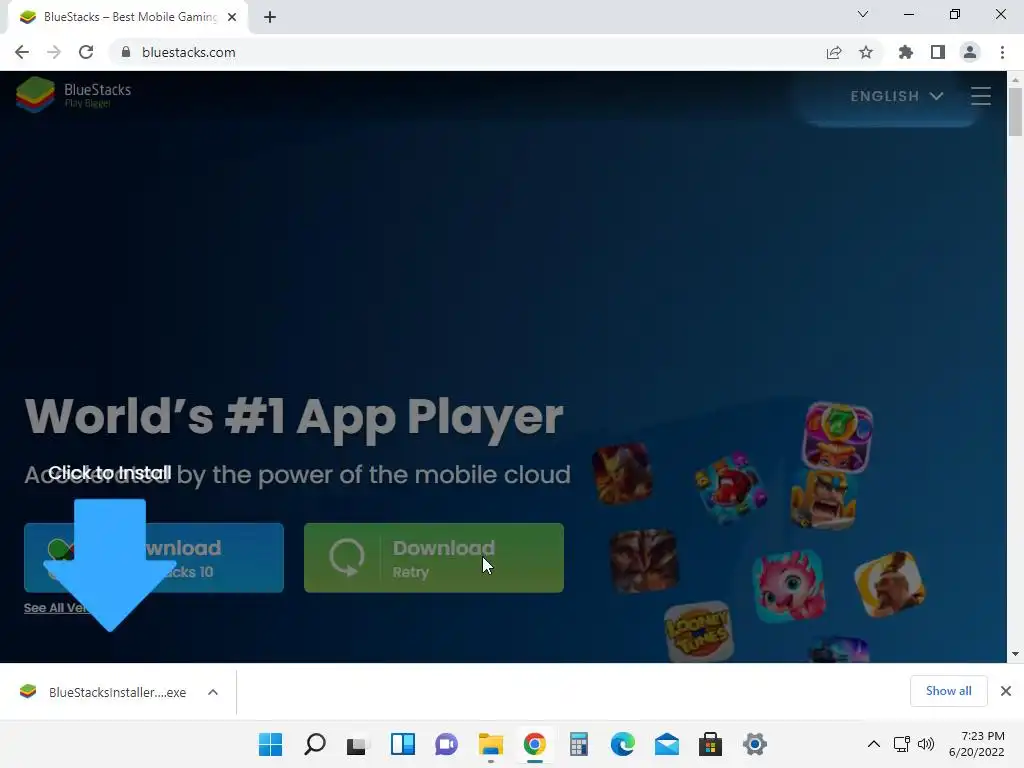Open File Explorer from taskbar
Viewport: 1024px width, 768px height.
coord(490,744)
